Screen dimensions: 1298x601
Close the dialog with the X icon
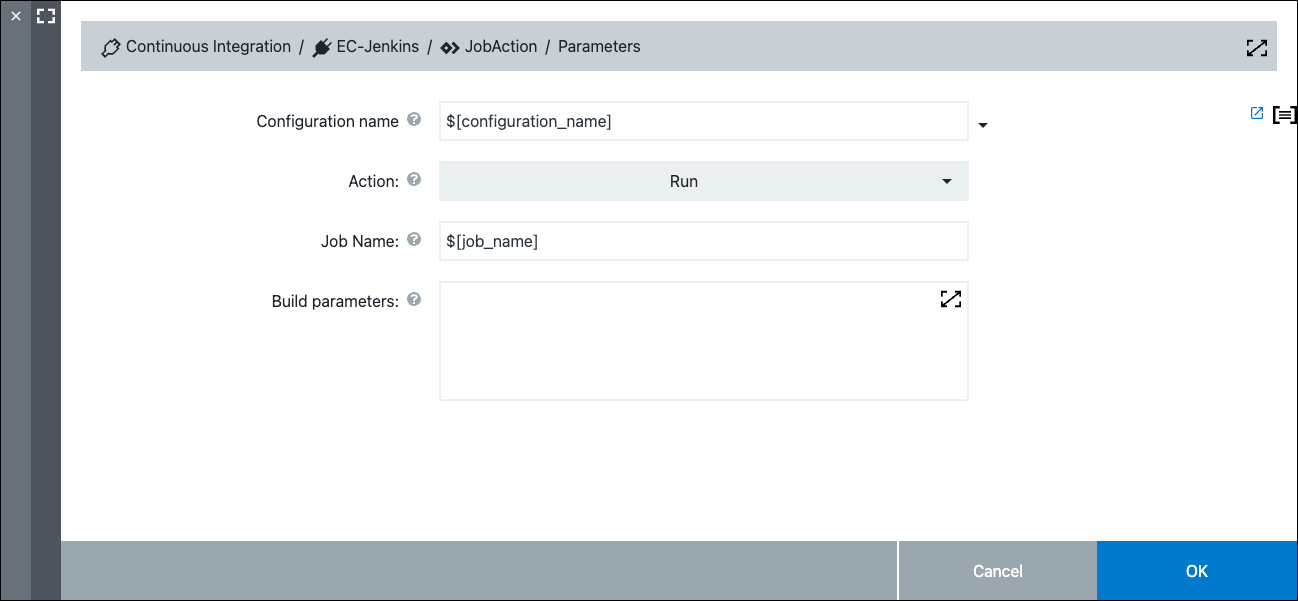coord(15,16)
